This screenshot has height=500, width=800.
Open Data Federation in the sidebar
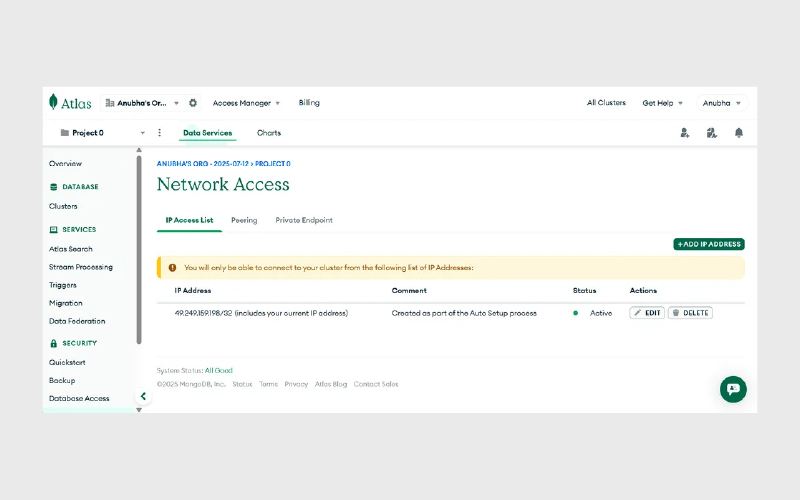pyautogui.click(x=77, y=321)
